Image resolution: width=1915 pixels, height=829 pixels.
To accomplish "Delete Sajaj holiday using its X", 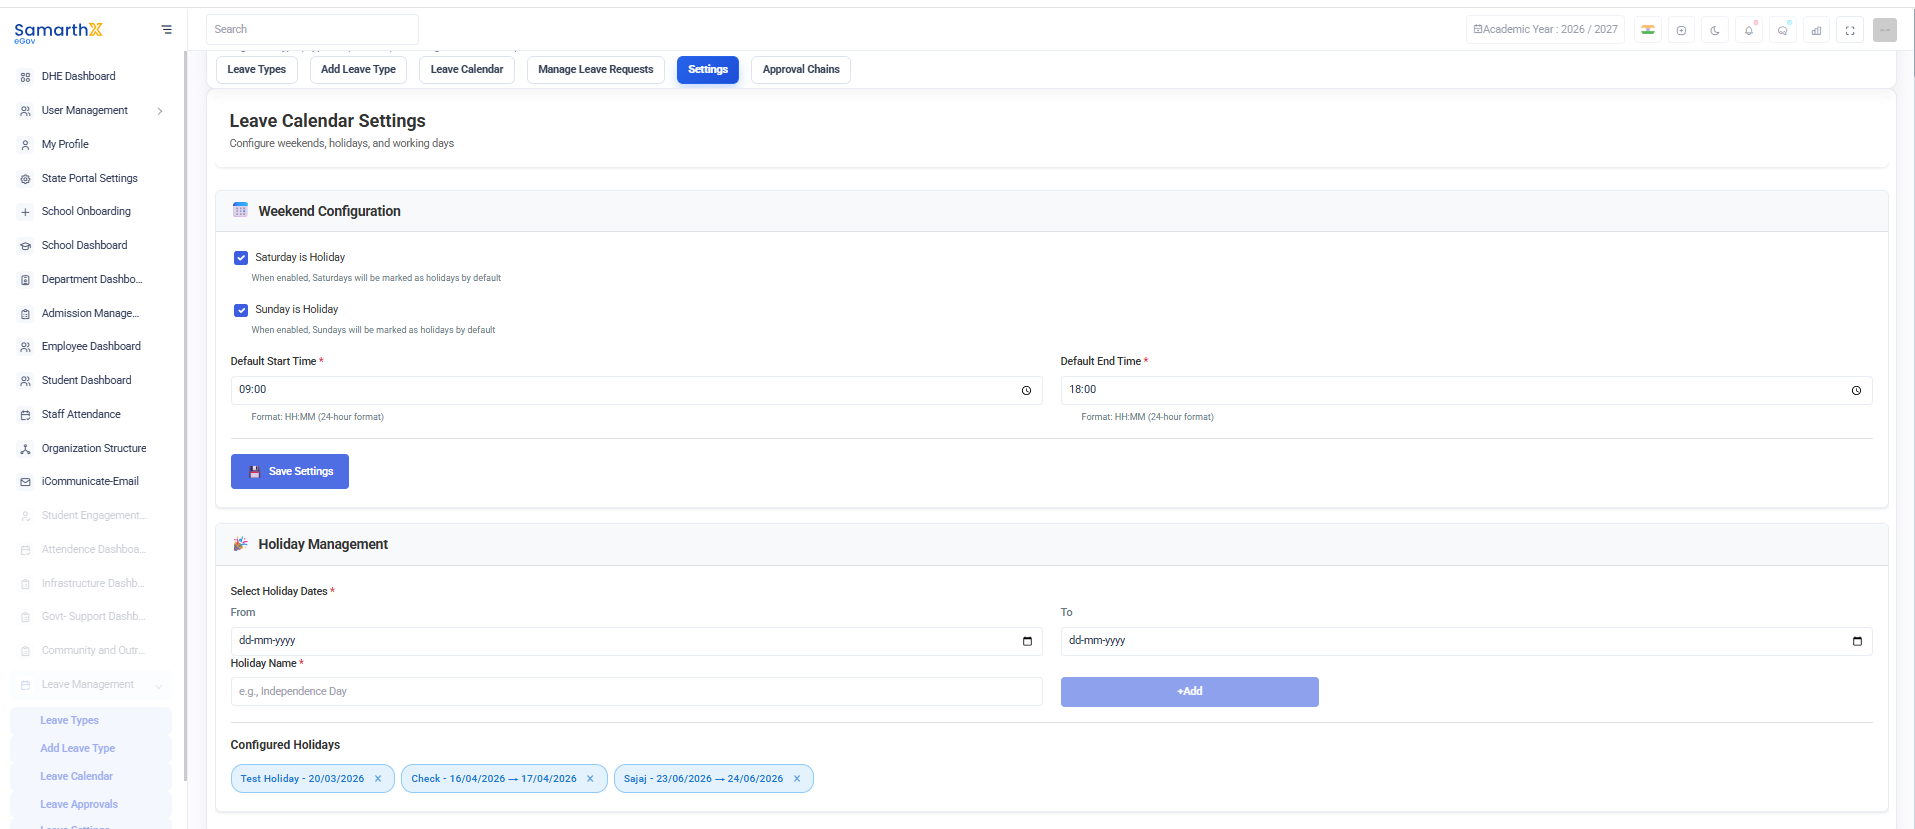I will click(x=797, y=779).
